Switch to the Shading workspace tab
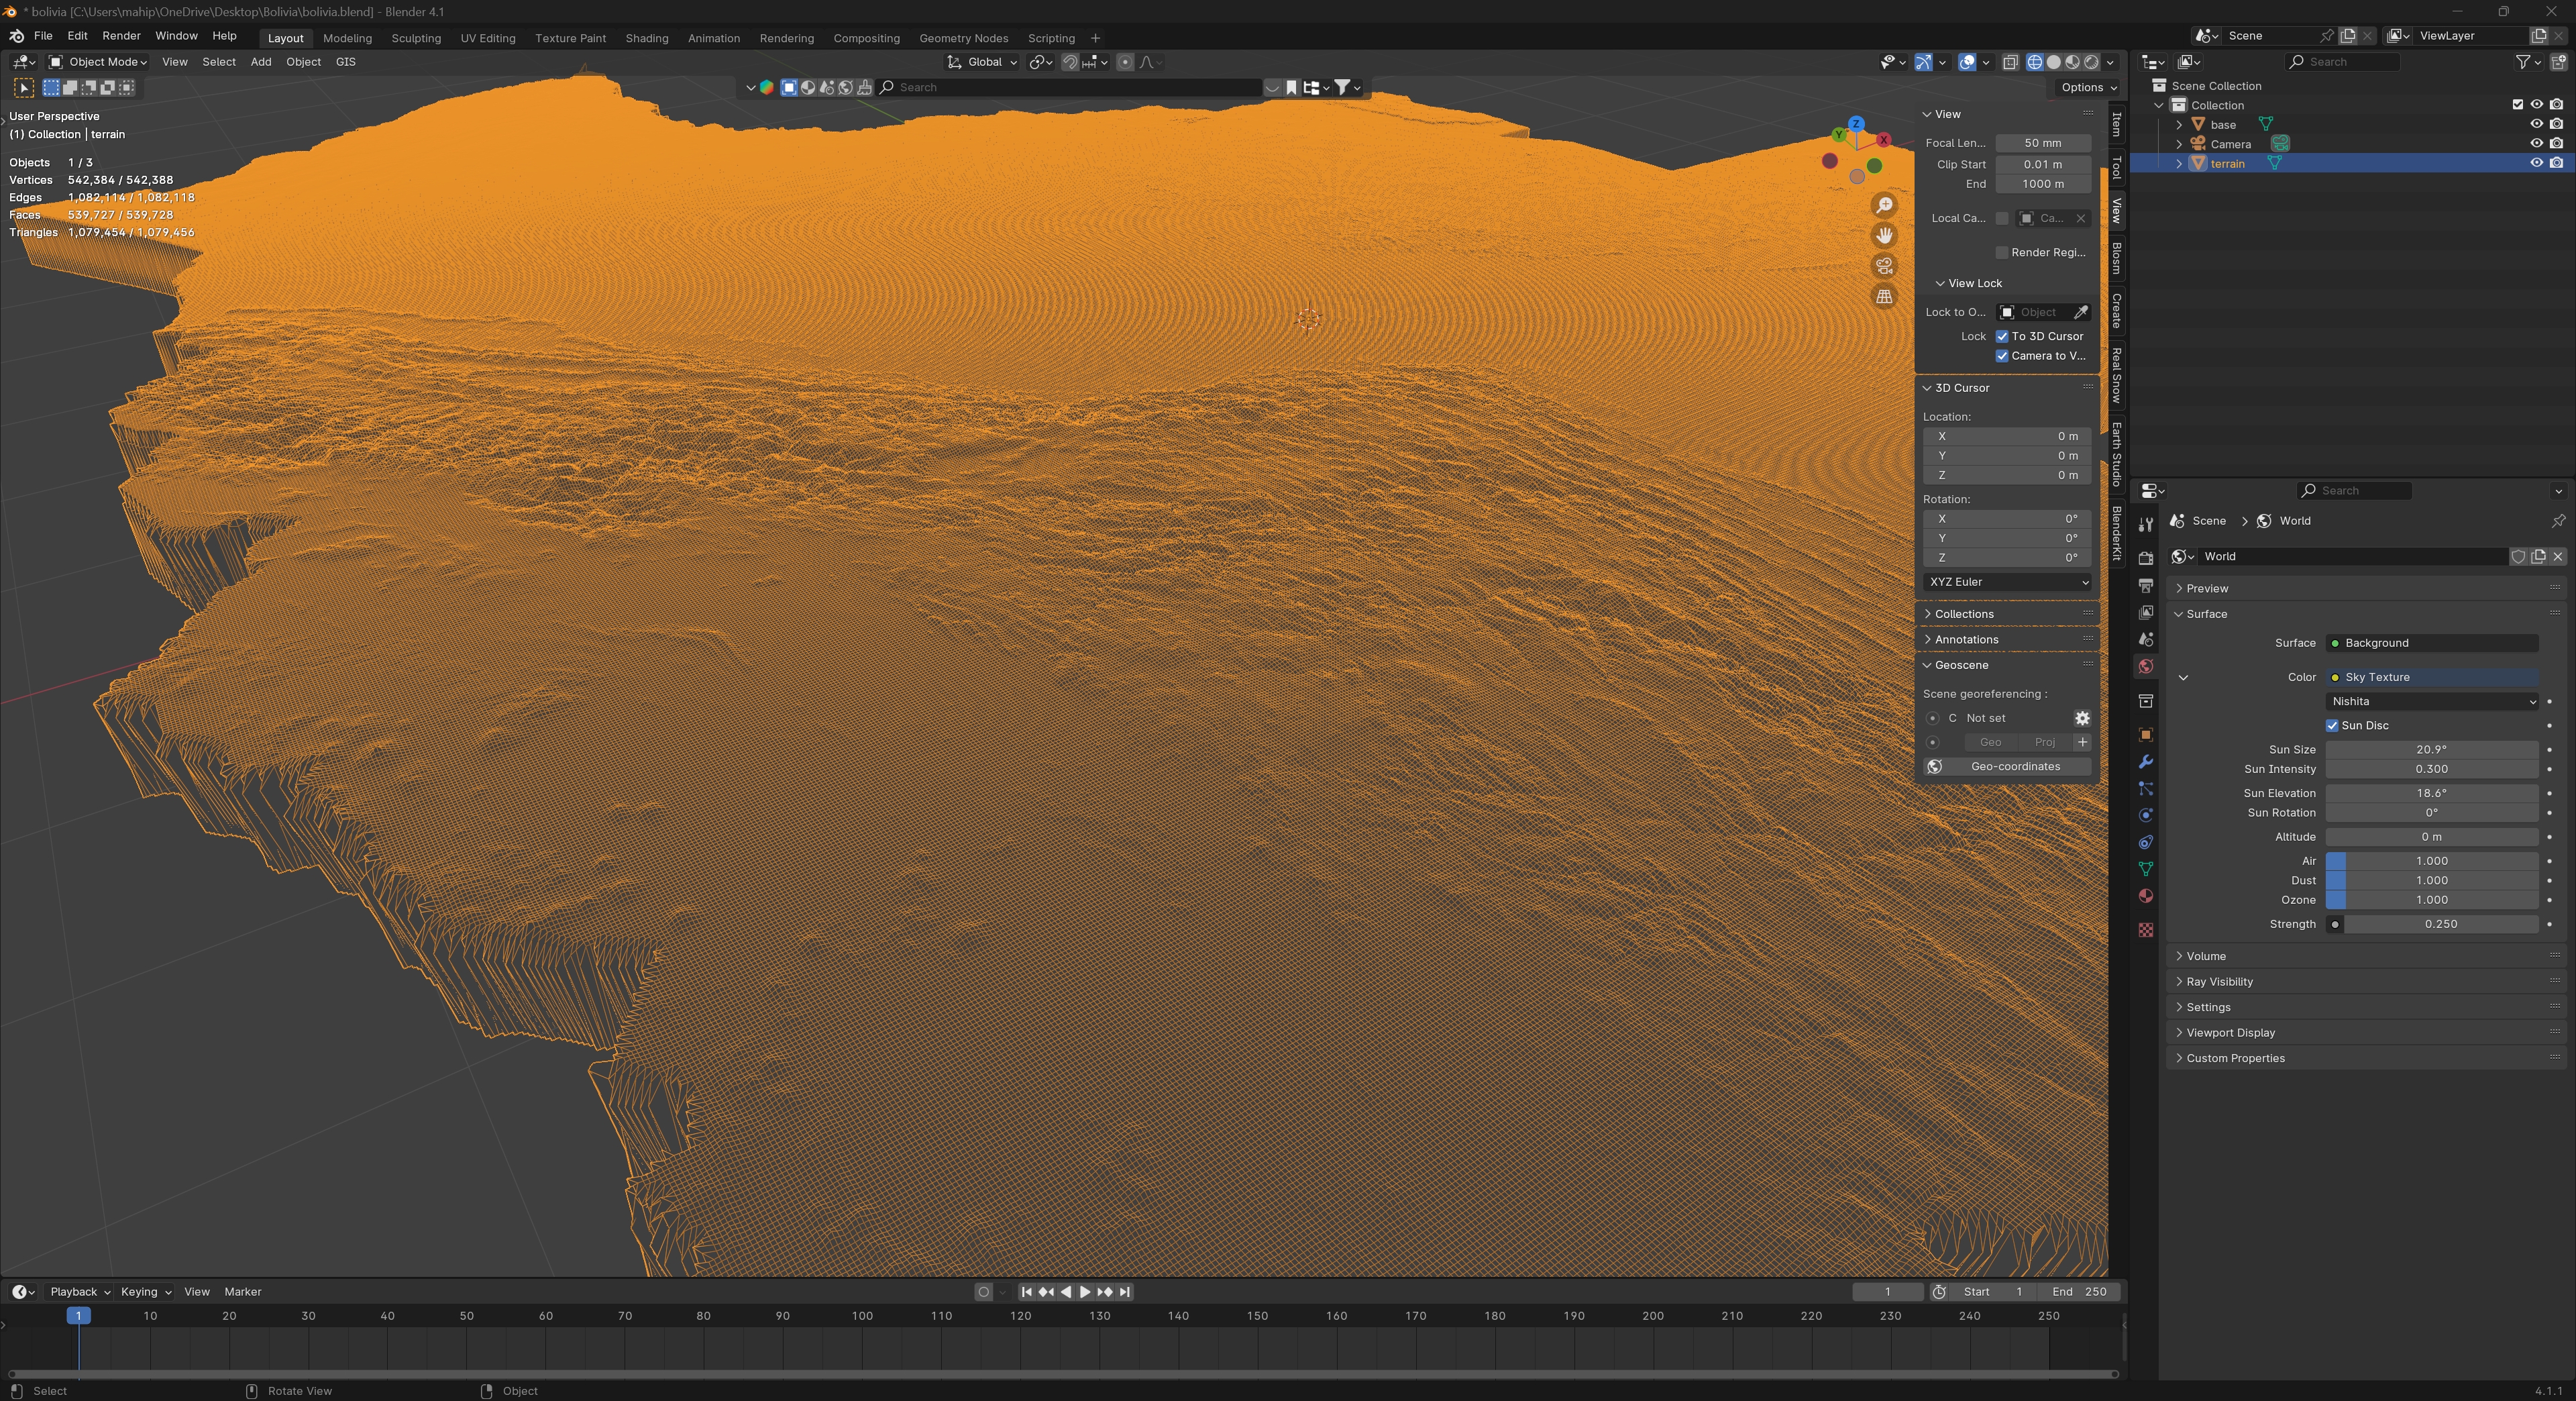 (646, 38)
